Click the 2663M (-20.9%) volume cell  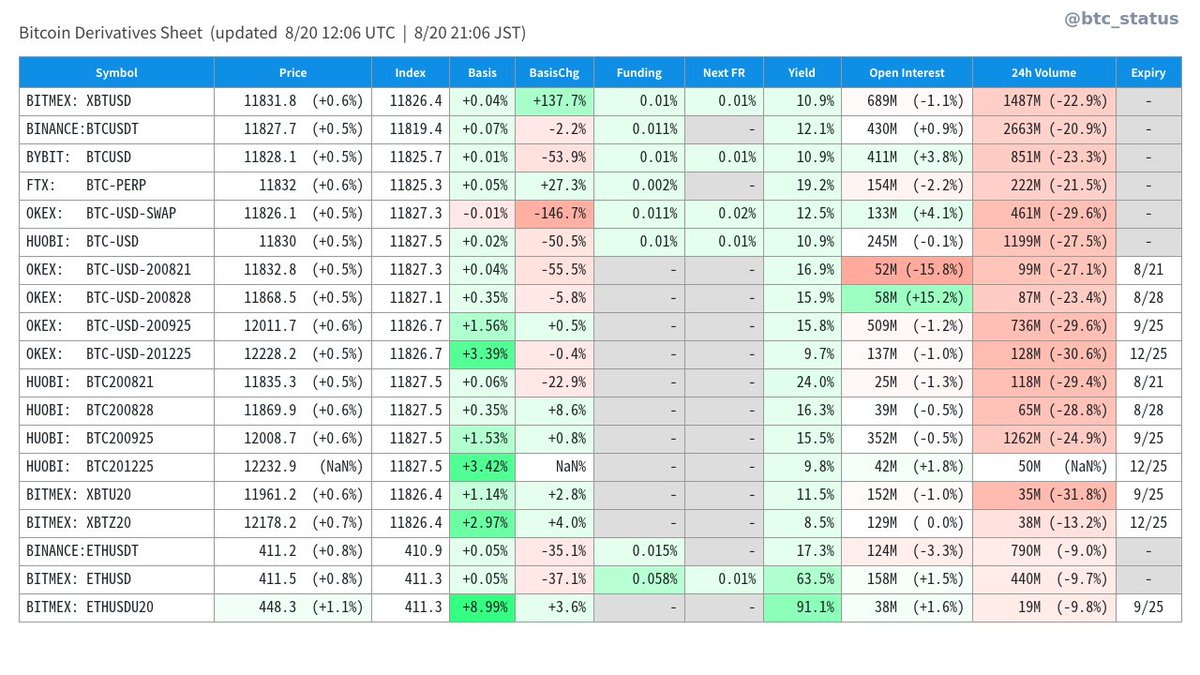(1044, 129)
